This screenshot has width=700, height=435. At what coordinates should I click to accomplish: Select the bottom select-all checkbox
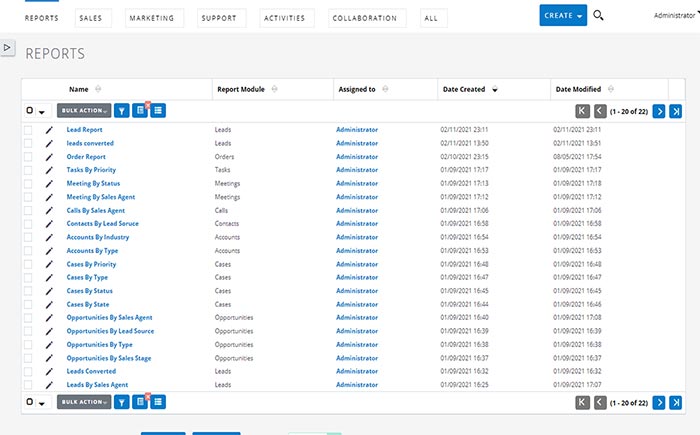[29, 402]
